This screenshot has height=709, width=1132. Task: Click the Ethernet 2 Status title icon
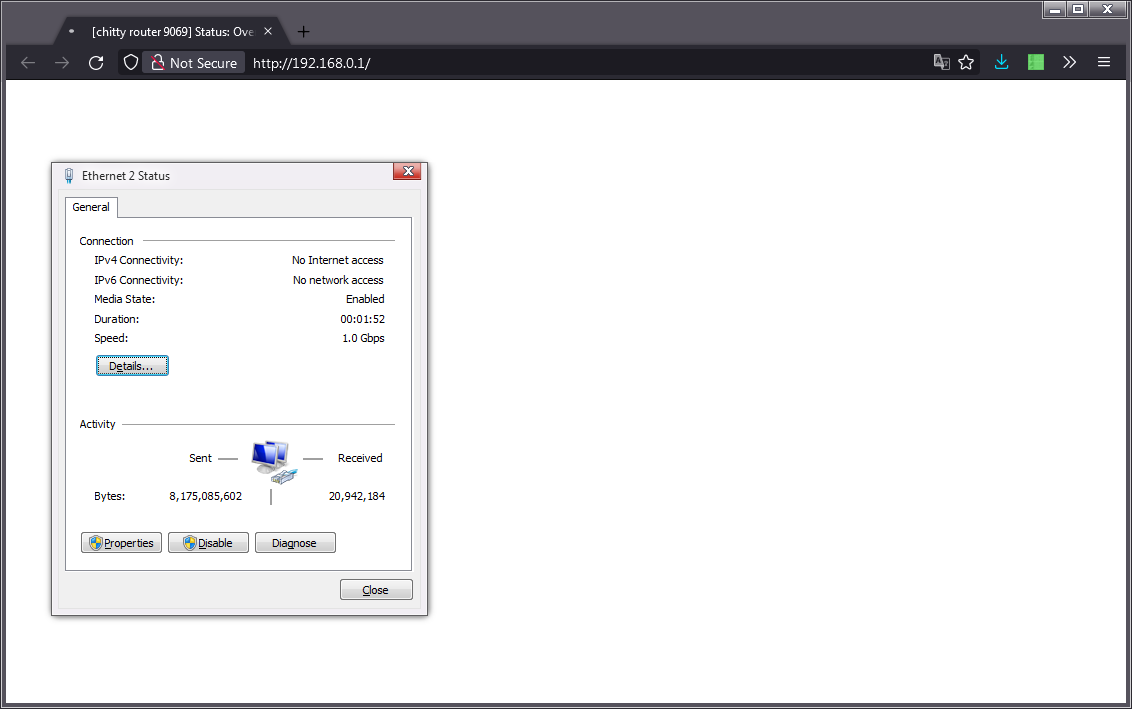tap(69, 175)
